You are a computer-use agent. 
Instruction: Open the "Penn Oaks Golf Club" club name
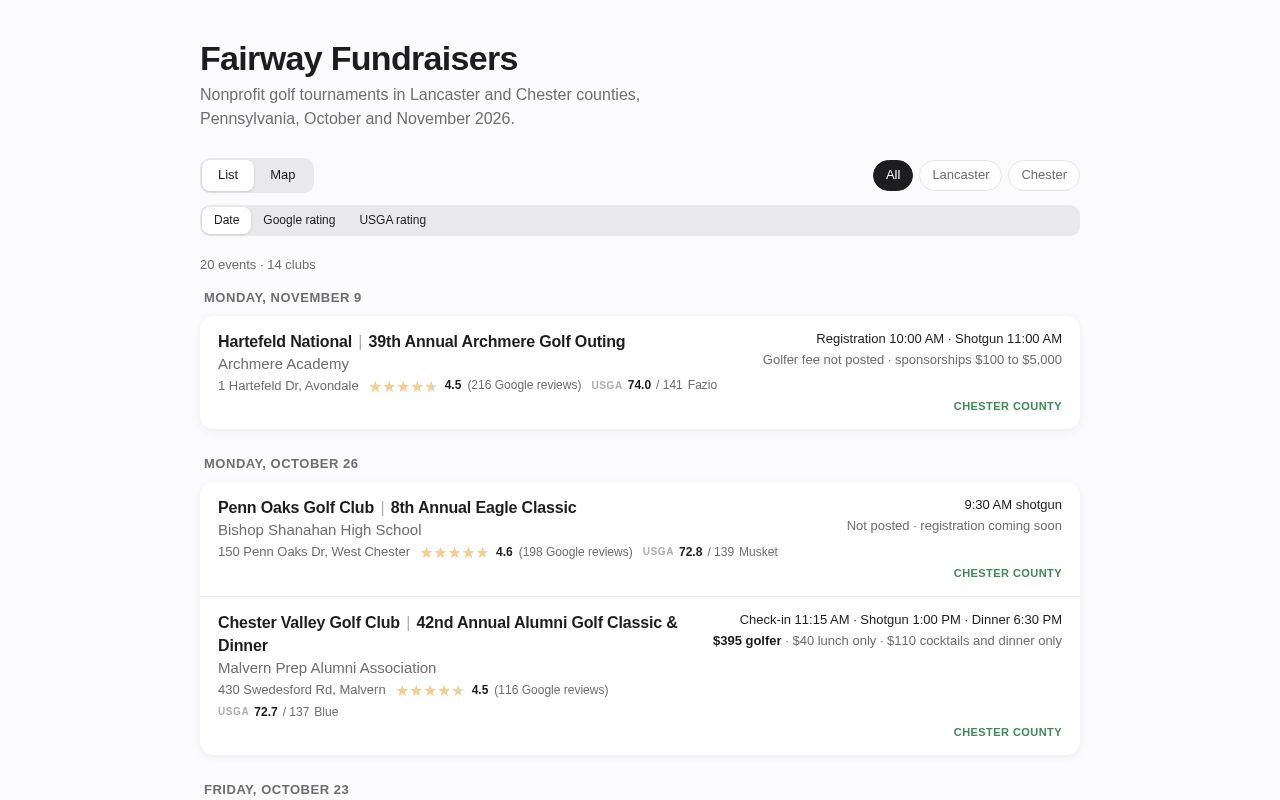pyautogui.click(x=296, y=508)
